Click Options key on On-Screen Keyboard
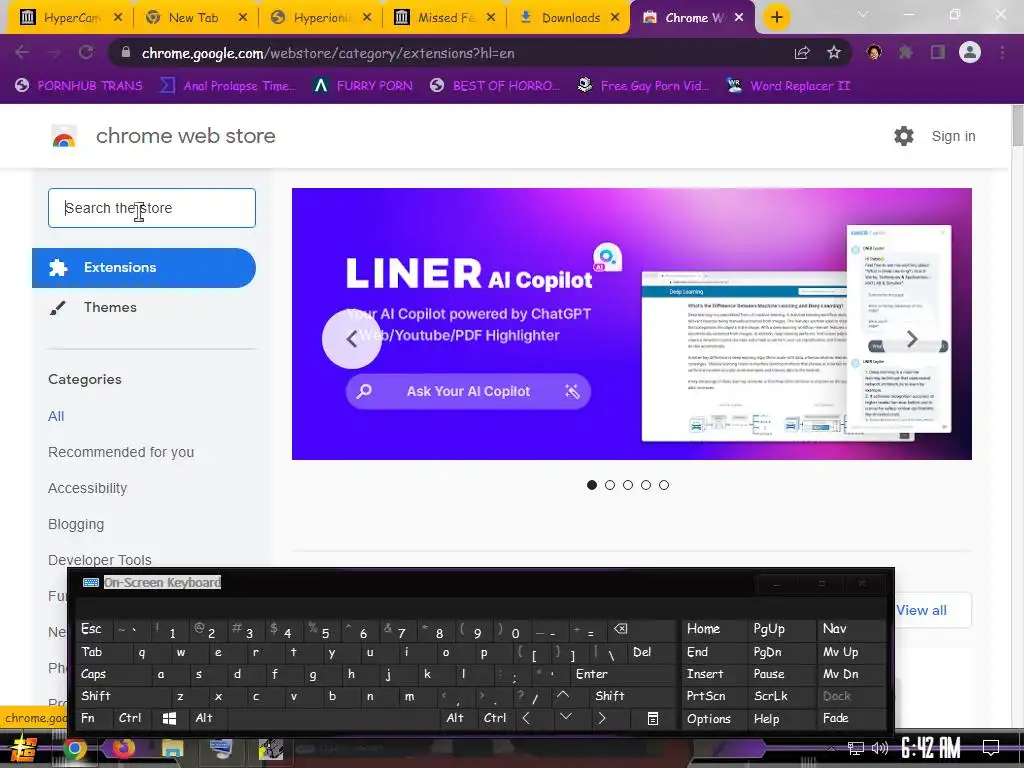The image size is (1024, 768). click(709, 719)
